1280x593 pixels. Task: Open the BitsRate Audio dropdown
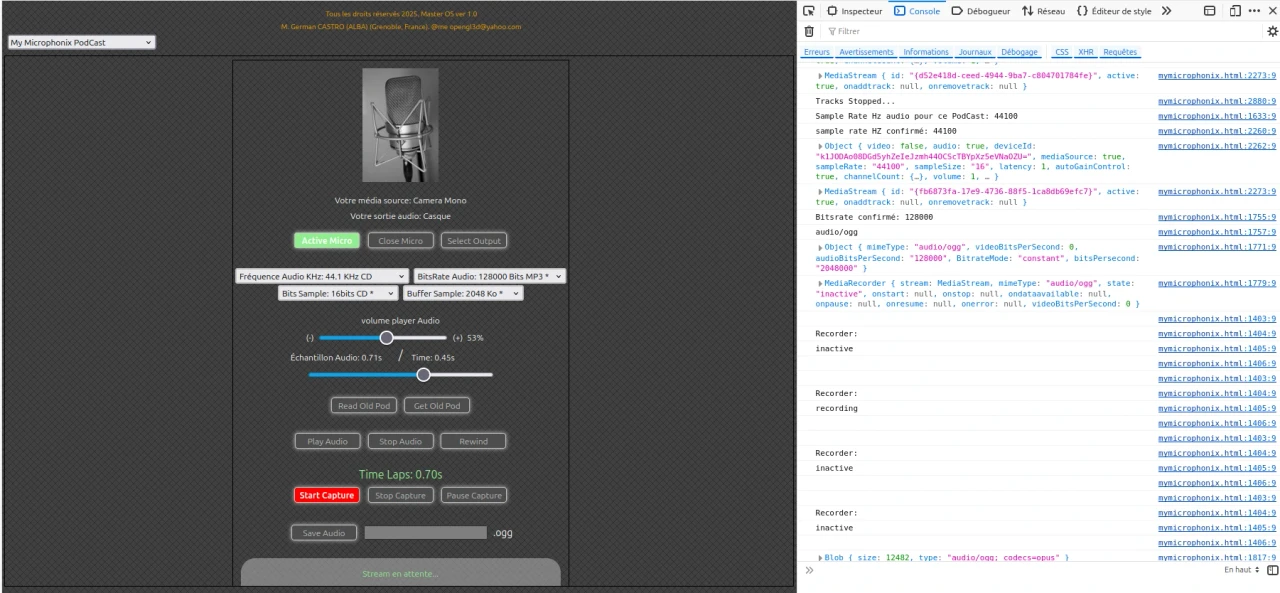(490, 276)
